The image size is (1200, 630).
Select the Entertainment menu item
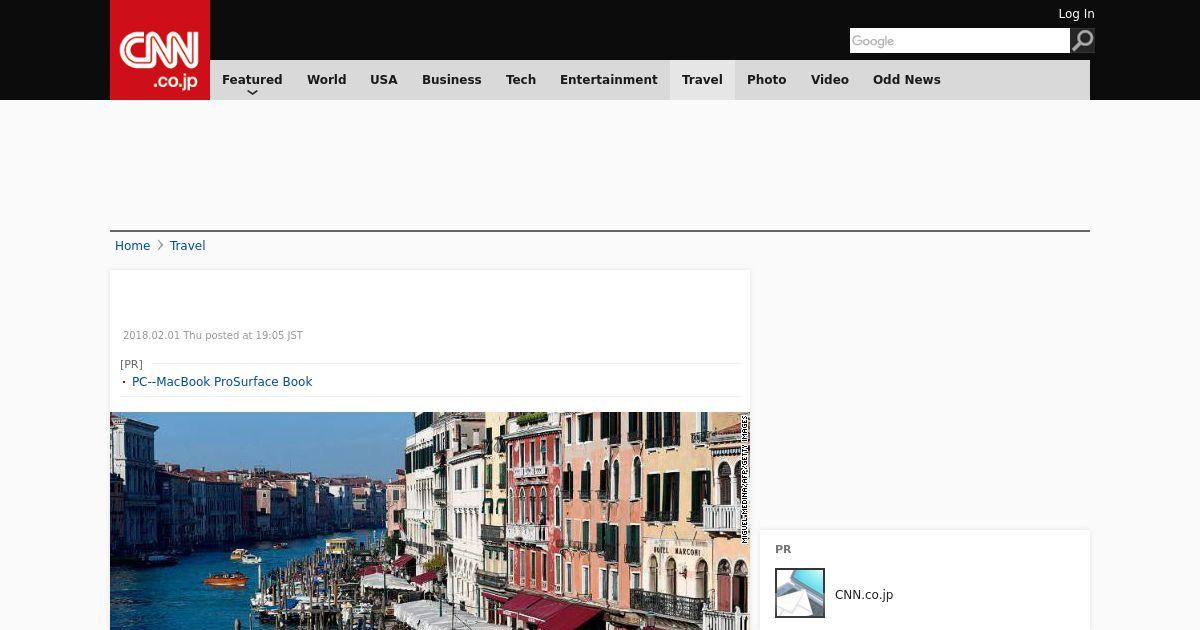609,80
